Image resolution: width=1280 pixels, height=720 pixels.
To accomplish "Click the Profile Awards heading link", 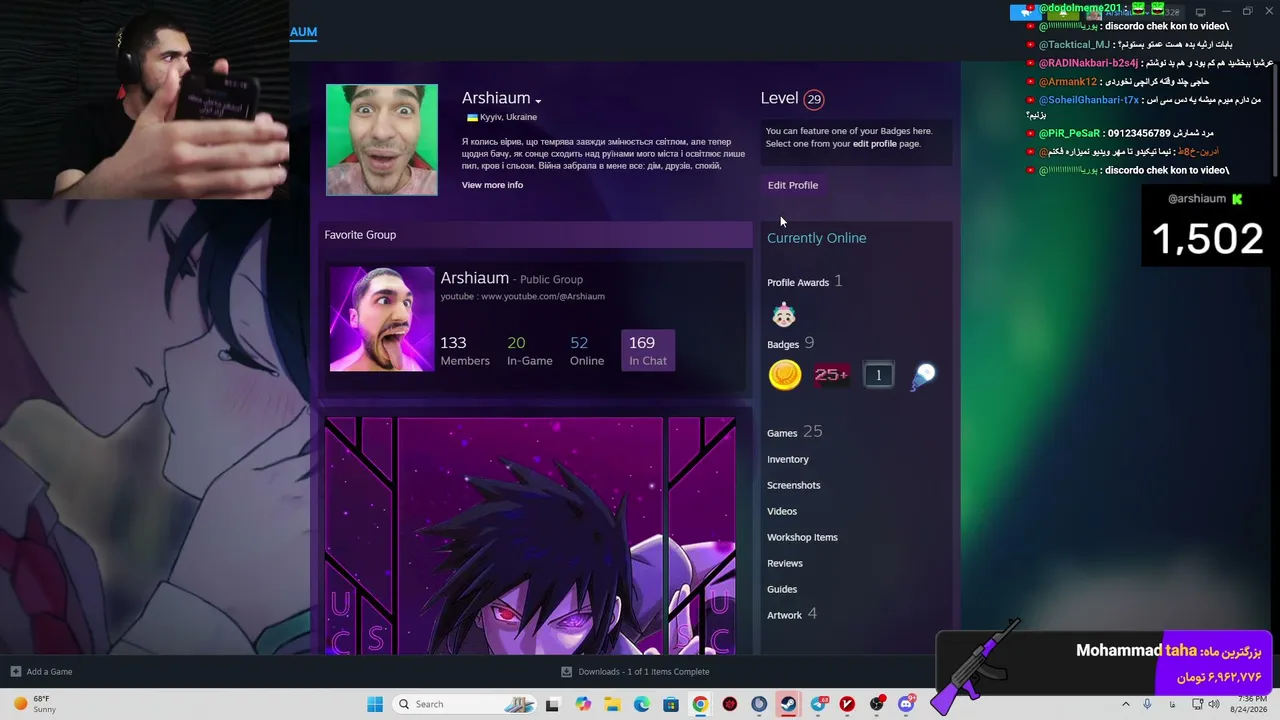I will [798, 282].
